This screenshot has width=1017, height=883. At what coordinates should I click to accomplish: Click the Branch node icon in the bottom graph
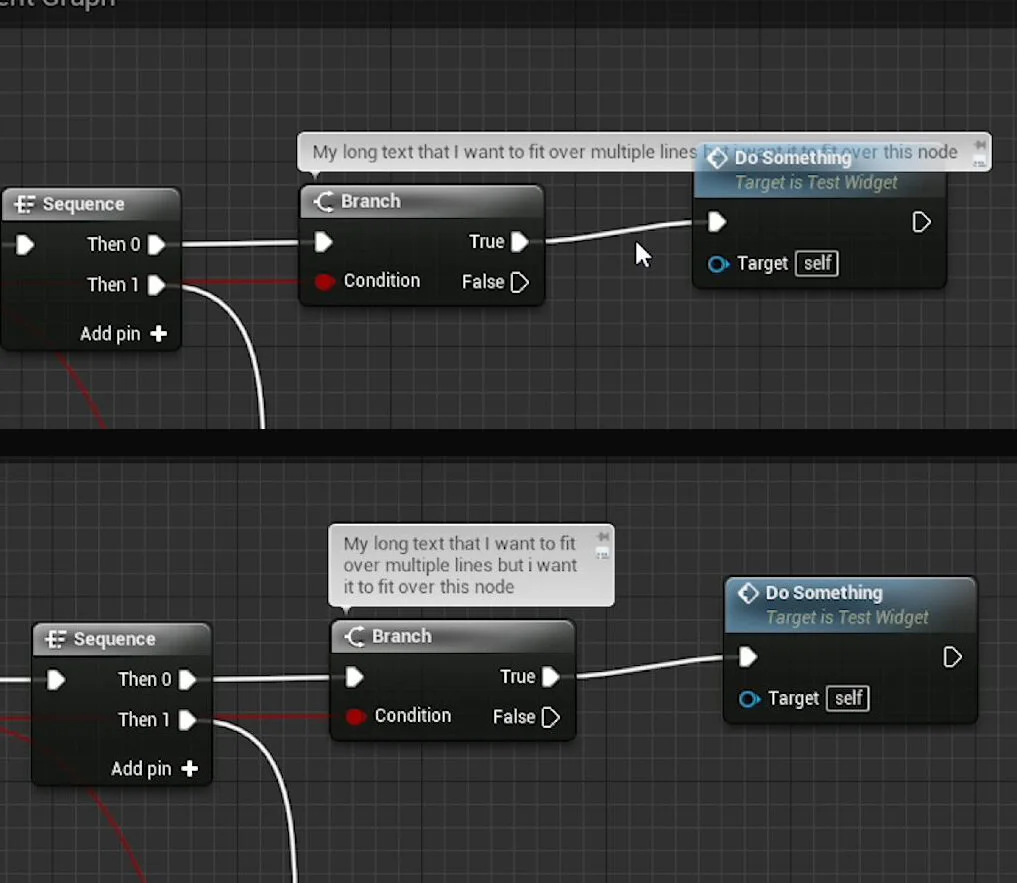(x=353, y=636)
